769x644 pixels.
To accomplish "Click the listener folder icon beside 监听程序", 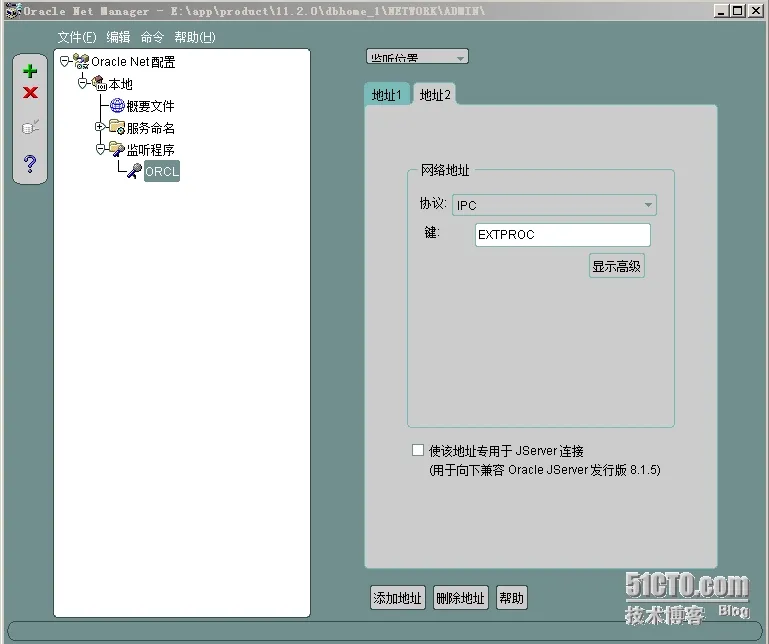I will (117, 149).
